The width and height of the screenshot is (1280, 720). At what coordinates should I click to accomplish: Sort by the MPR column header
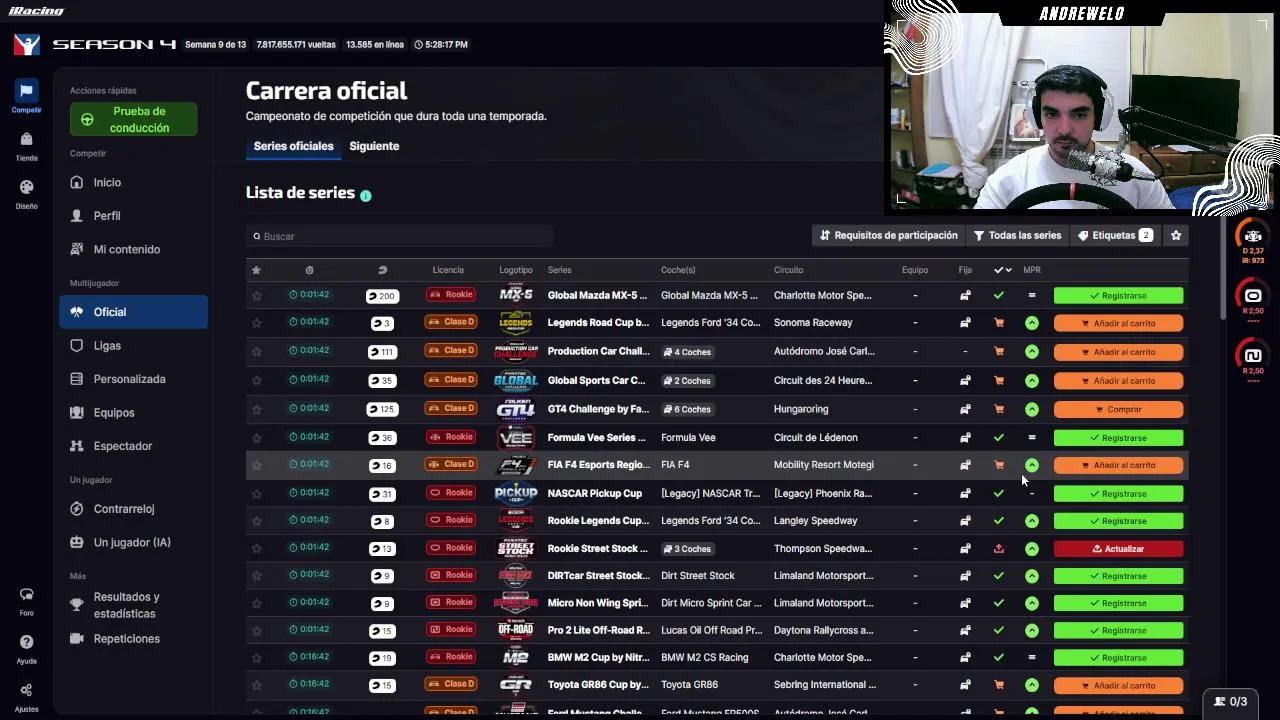point(1032,270)
